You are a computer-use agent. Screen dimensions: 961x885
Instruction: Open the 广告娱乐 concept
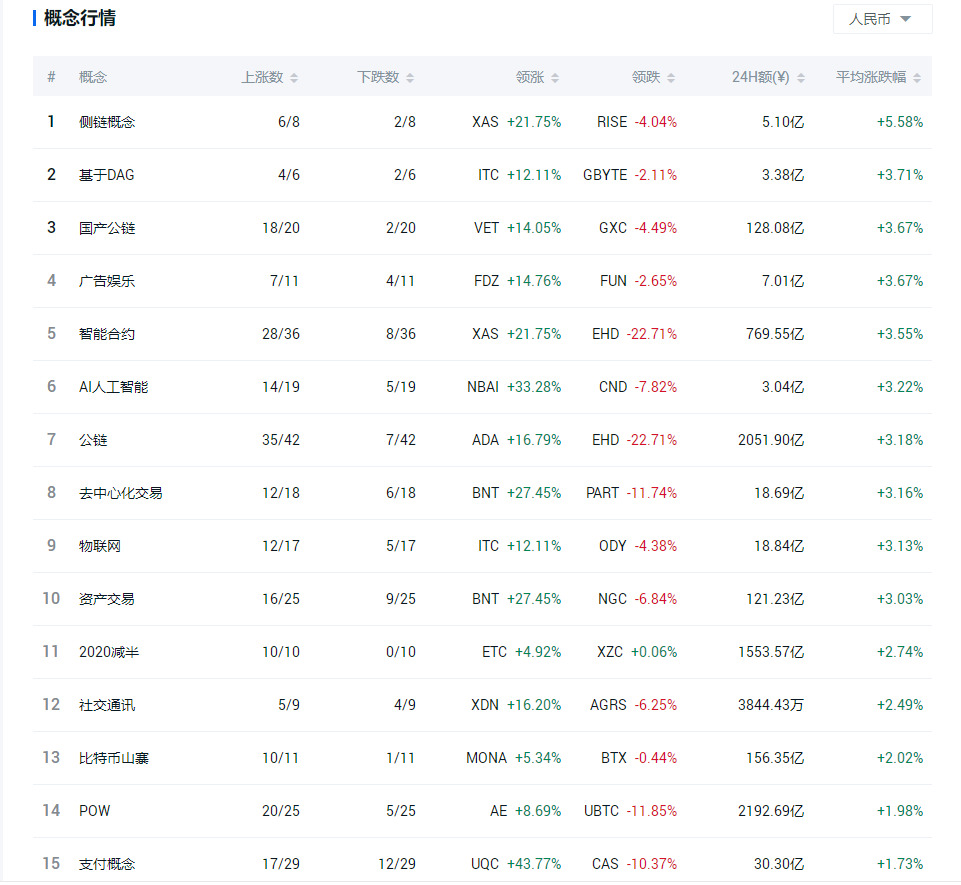coord(107,281)
